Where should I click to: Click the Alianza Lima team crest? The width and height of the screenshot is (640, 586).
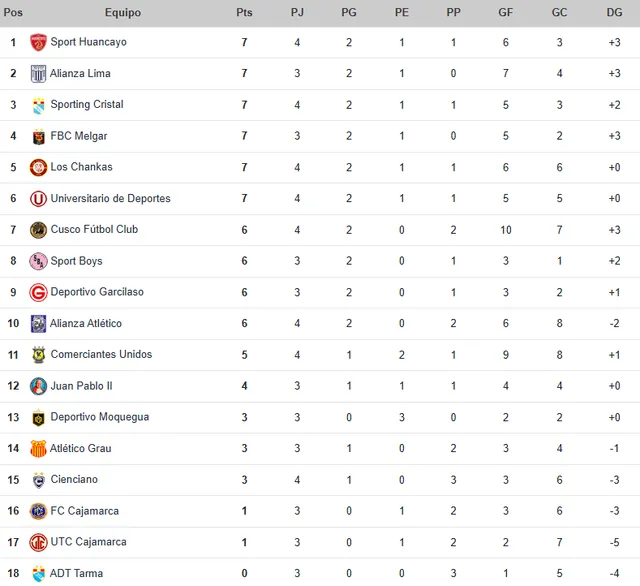pos(38,74)
